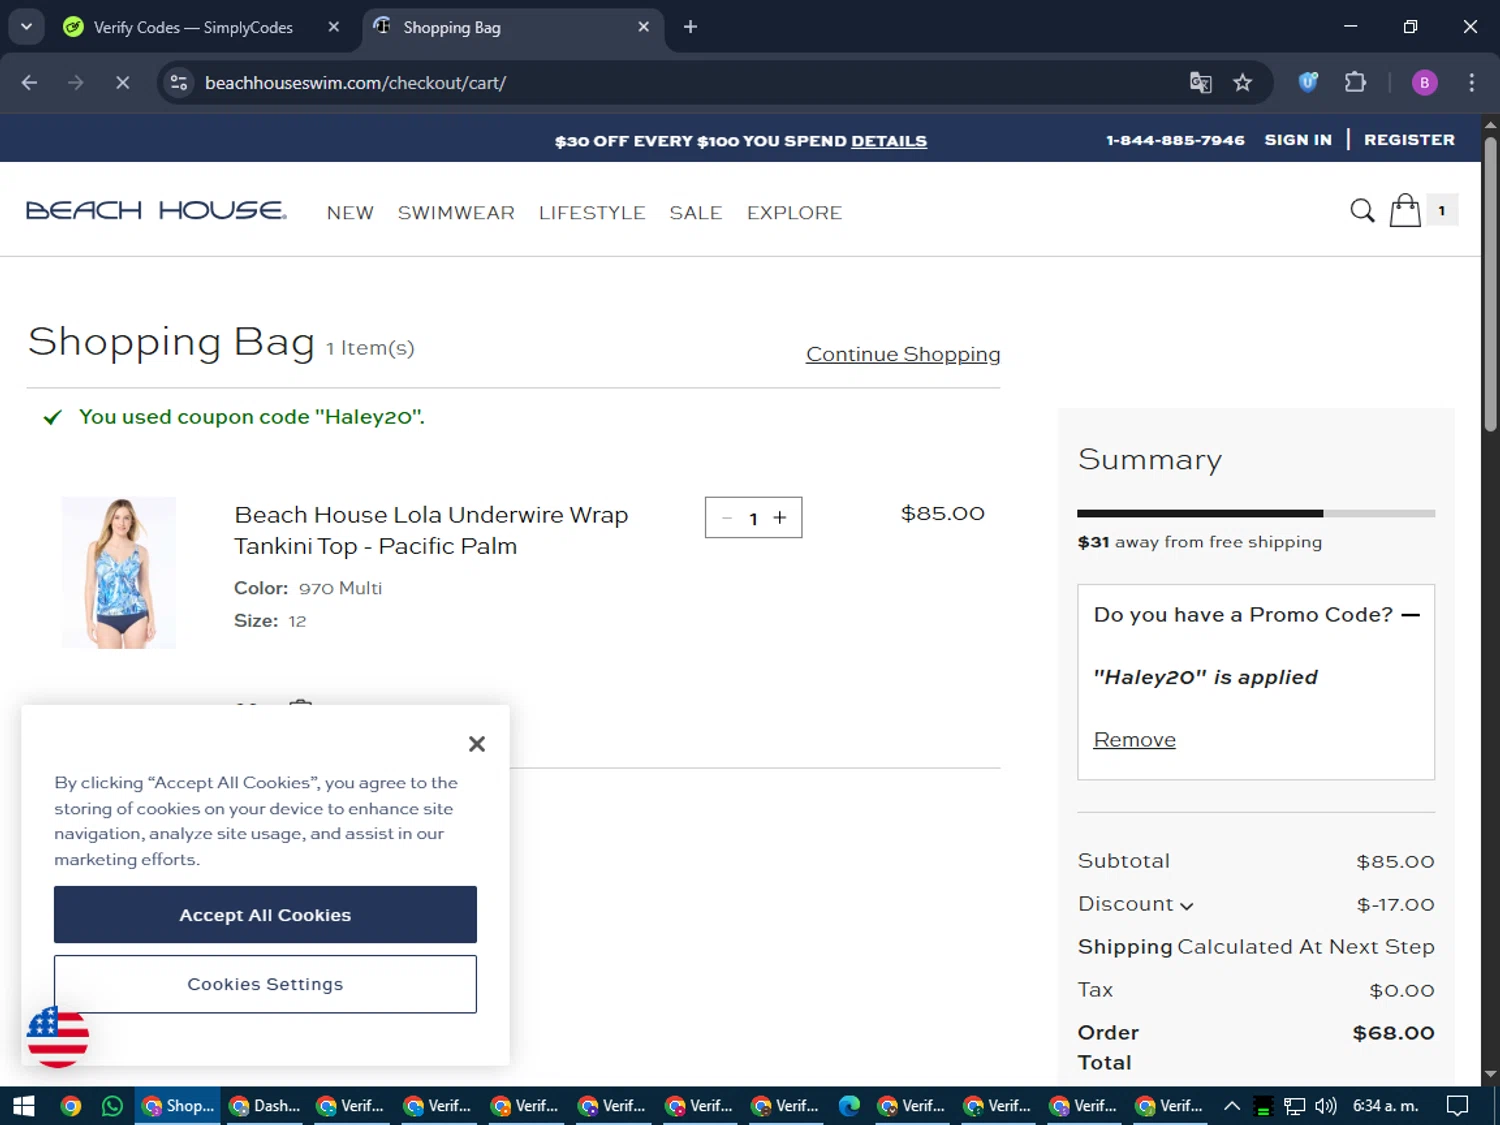Open the tab search dropdown arrow
The image size is (1500, 1125).
click(26, 27)
